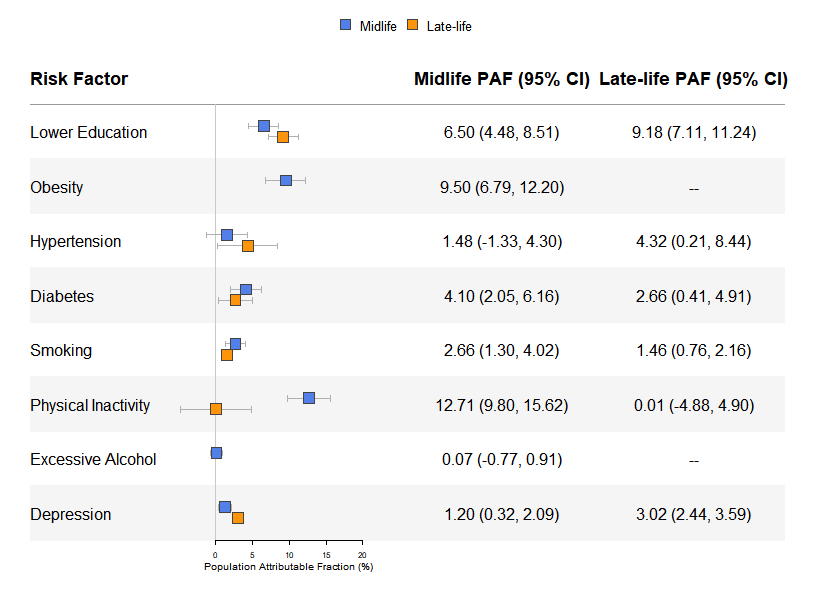Click the Population Attributable Fraction axis title
This screenshot has height=600, width=815.
click(288, 567)
